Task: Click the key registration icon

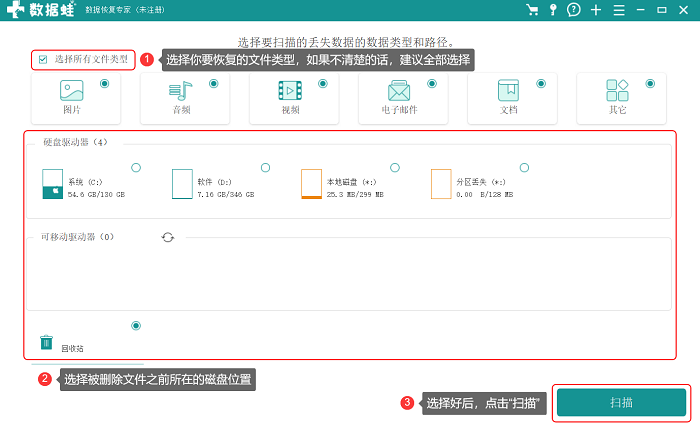Action: click(x=553, y=10)
